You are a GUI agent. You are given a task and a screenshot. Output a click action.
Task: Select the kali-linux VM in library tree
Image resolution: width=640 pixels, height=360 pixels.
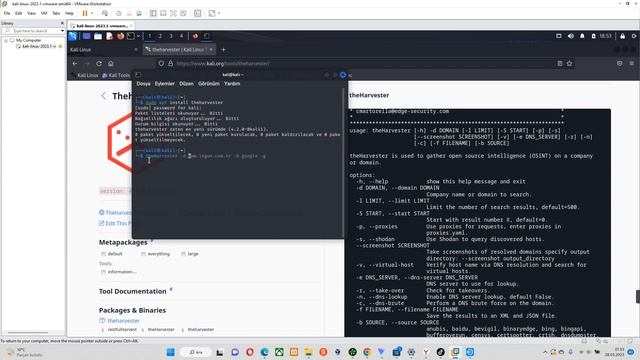[x=39, y=46]
